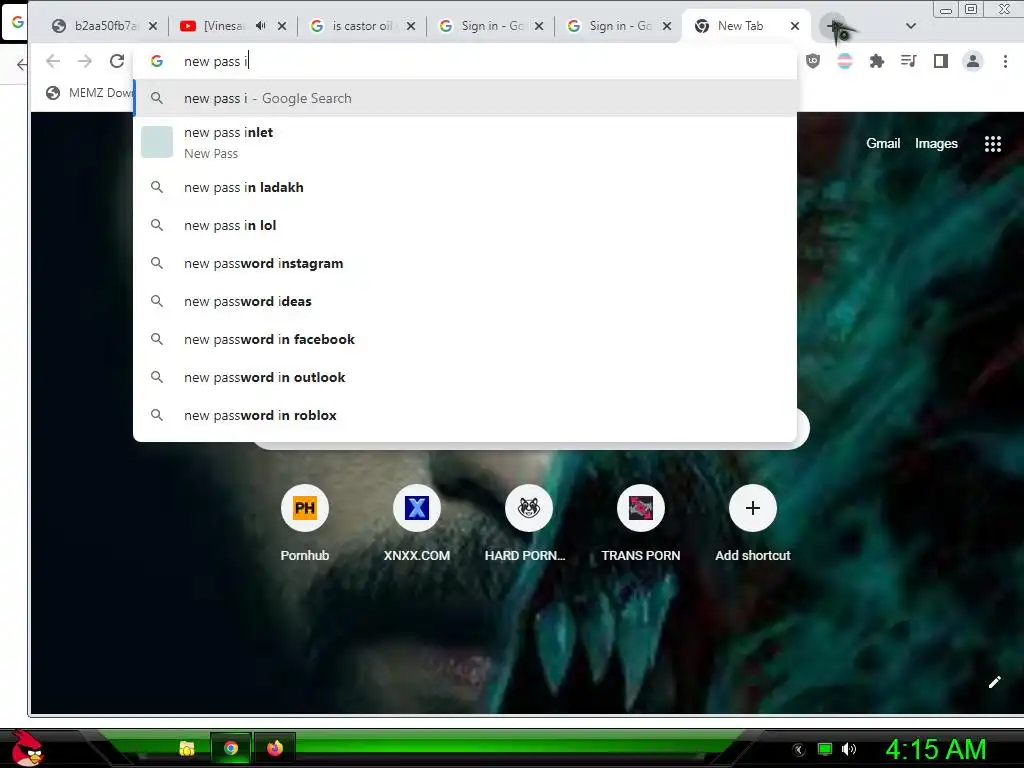
Task: Switch to the b2aa50fb7a tab
Action: pyautogui.click(x=104, y=26)
